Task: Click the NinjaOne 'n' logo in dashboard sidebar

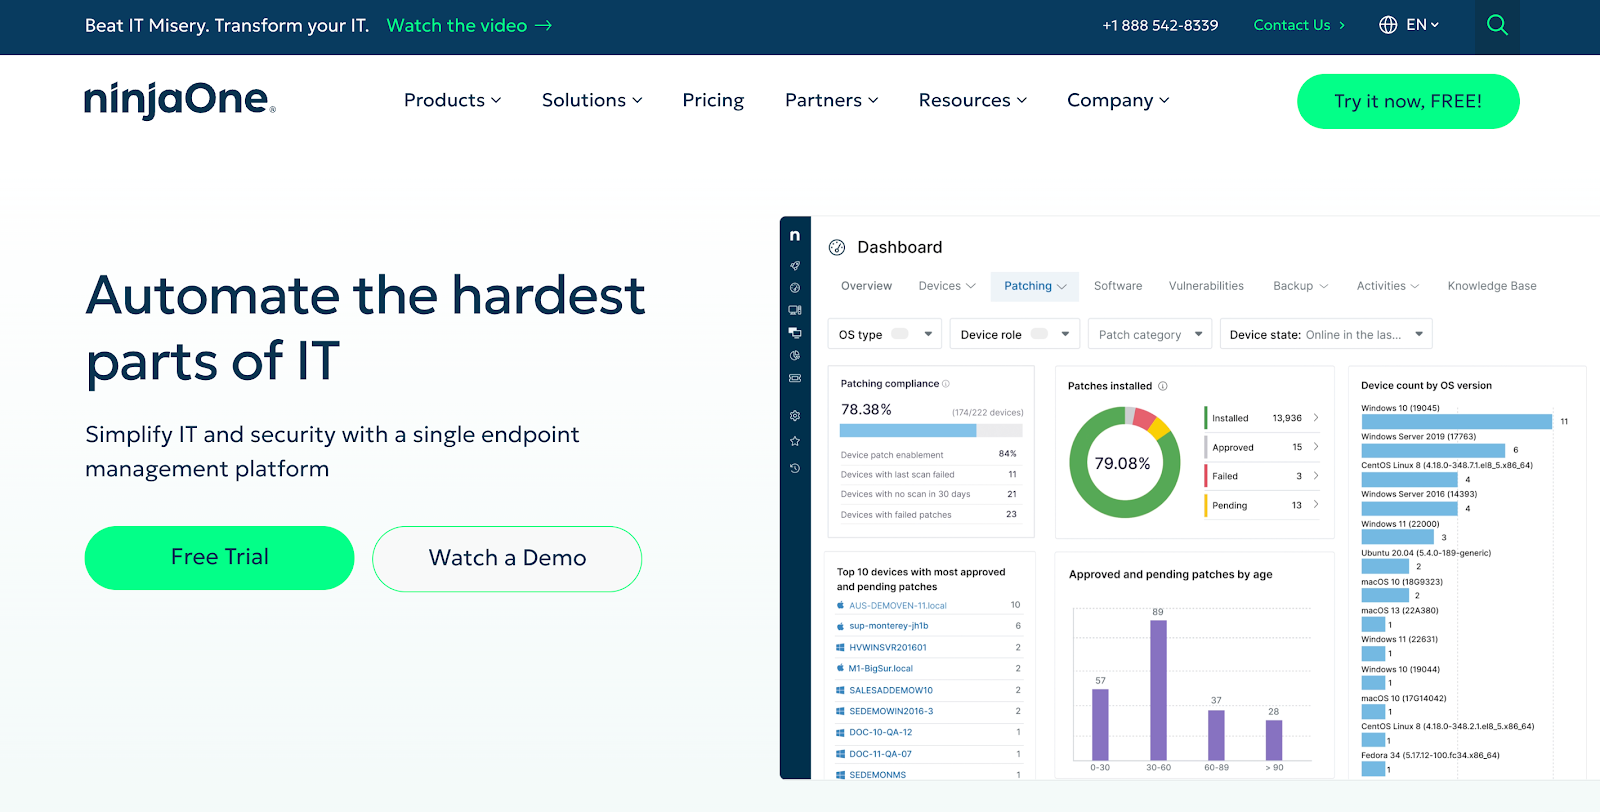Action: (795, 236)
